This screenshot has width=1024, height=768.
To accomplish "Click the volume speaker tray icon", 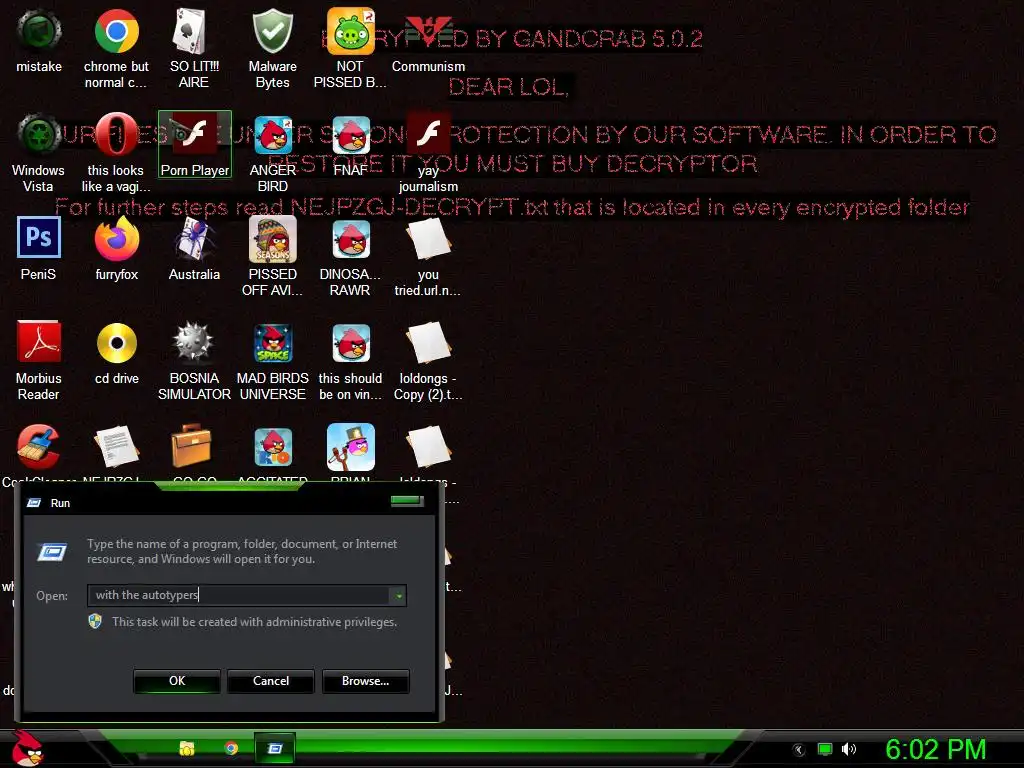I will click(x=848, y=749).
